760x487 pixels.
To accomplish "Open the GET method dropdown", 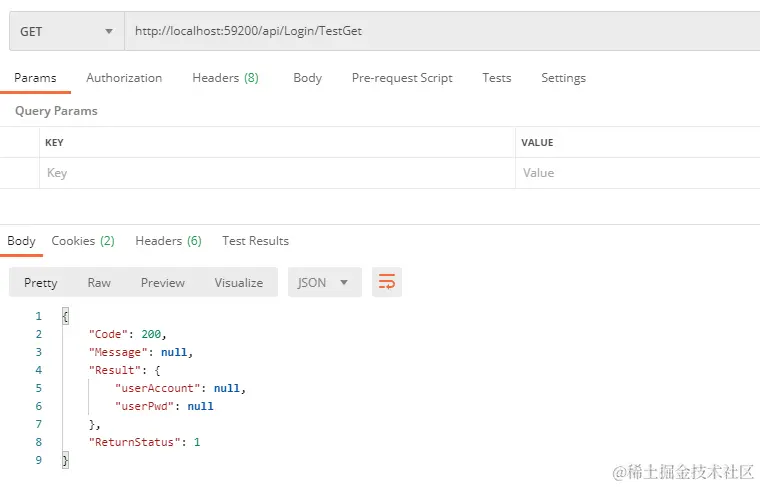I will (x=66, y=31).
